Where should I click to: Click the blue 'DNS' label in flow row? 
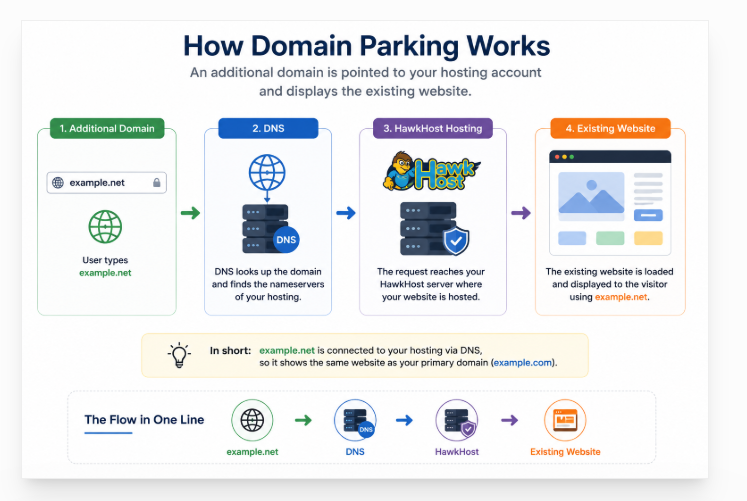click(355, 452)
